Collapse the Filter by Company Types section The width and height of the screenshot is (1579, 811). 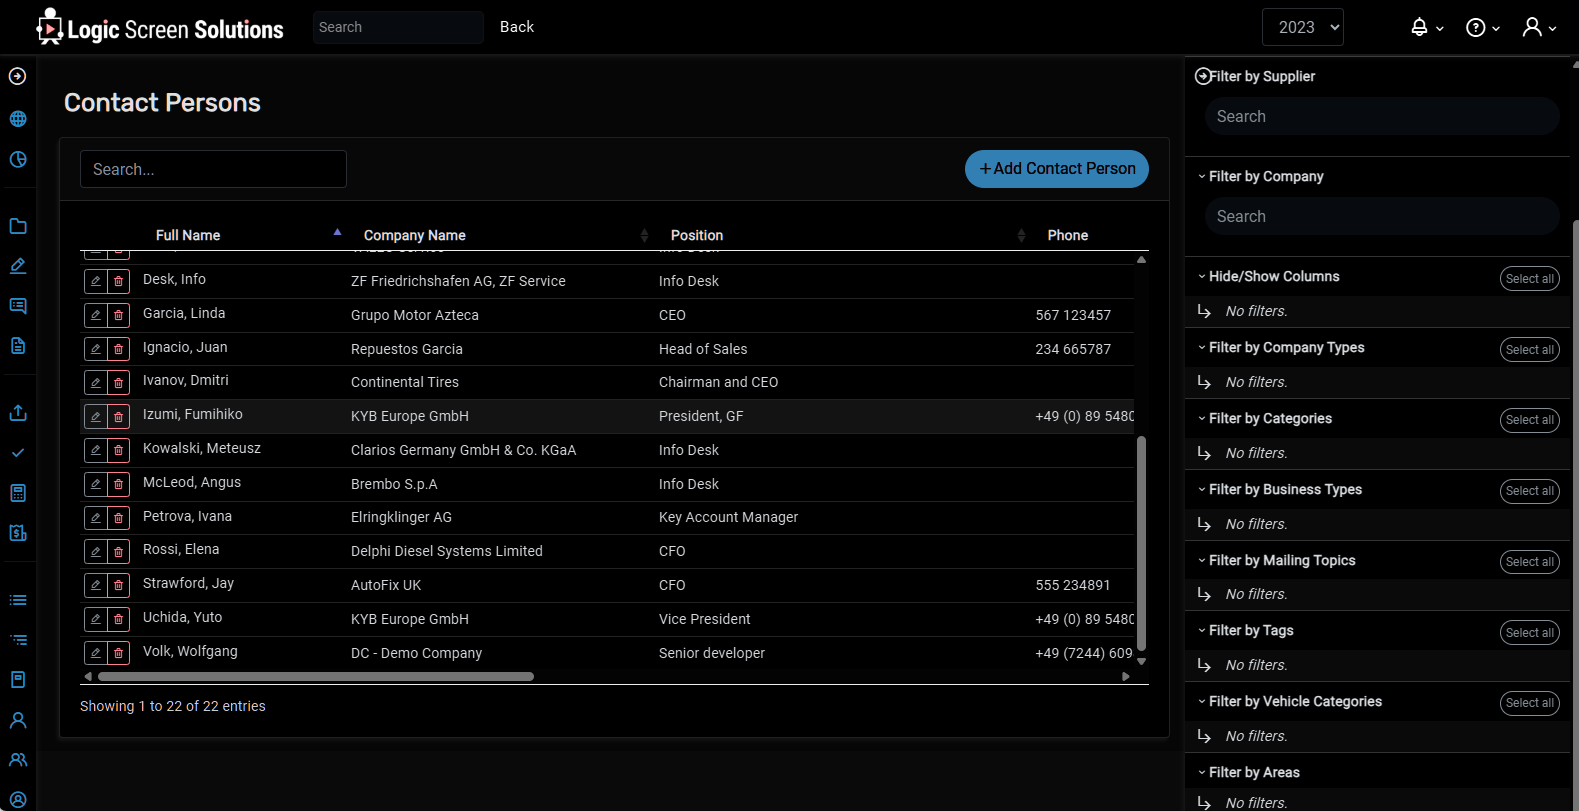1281,347
